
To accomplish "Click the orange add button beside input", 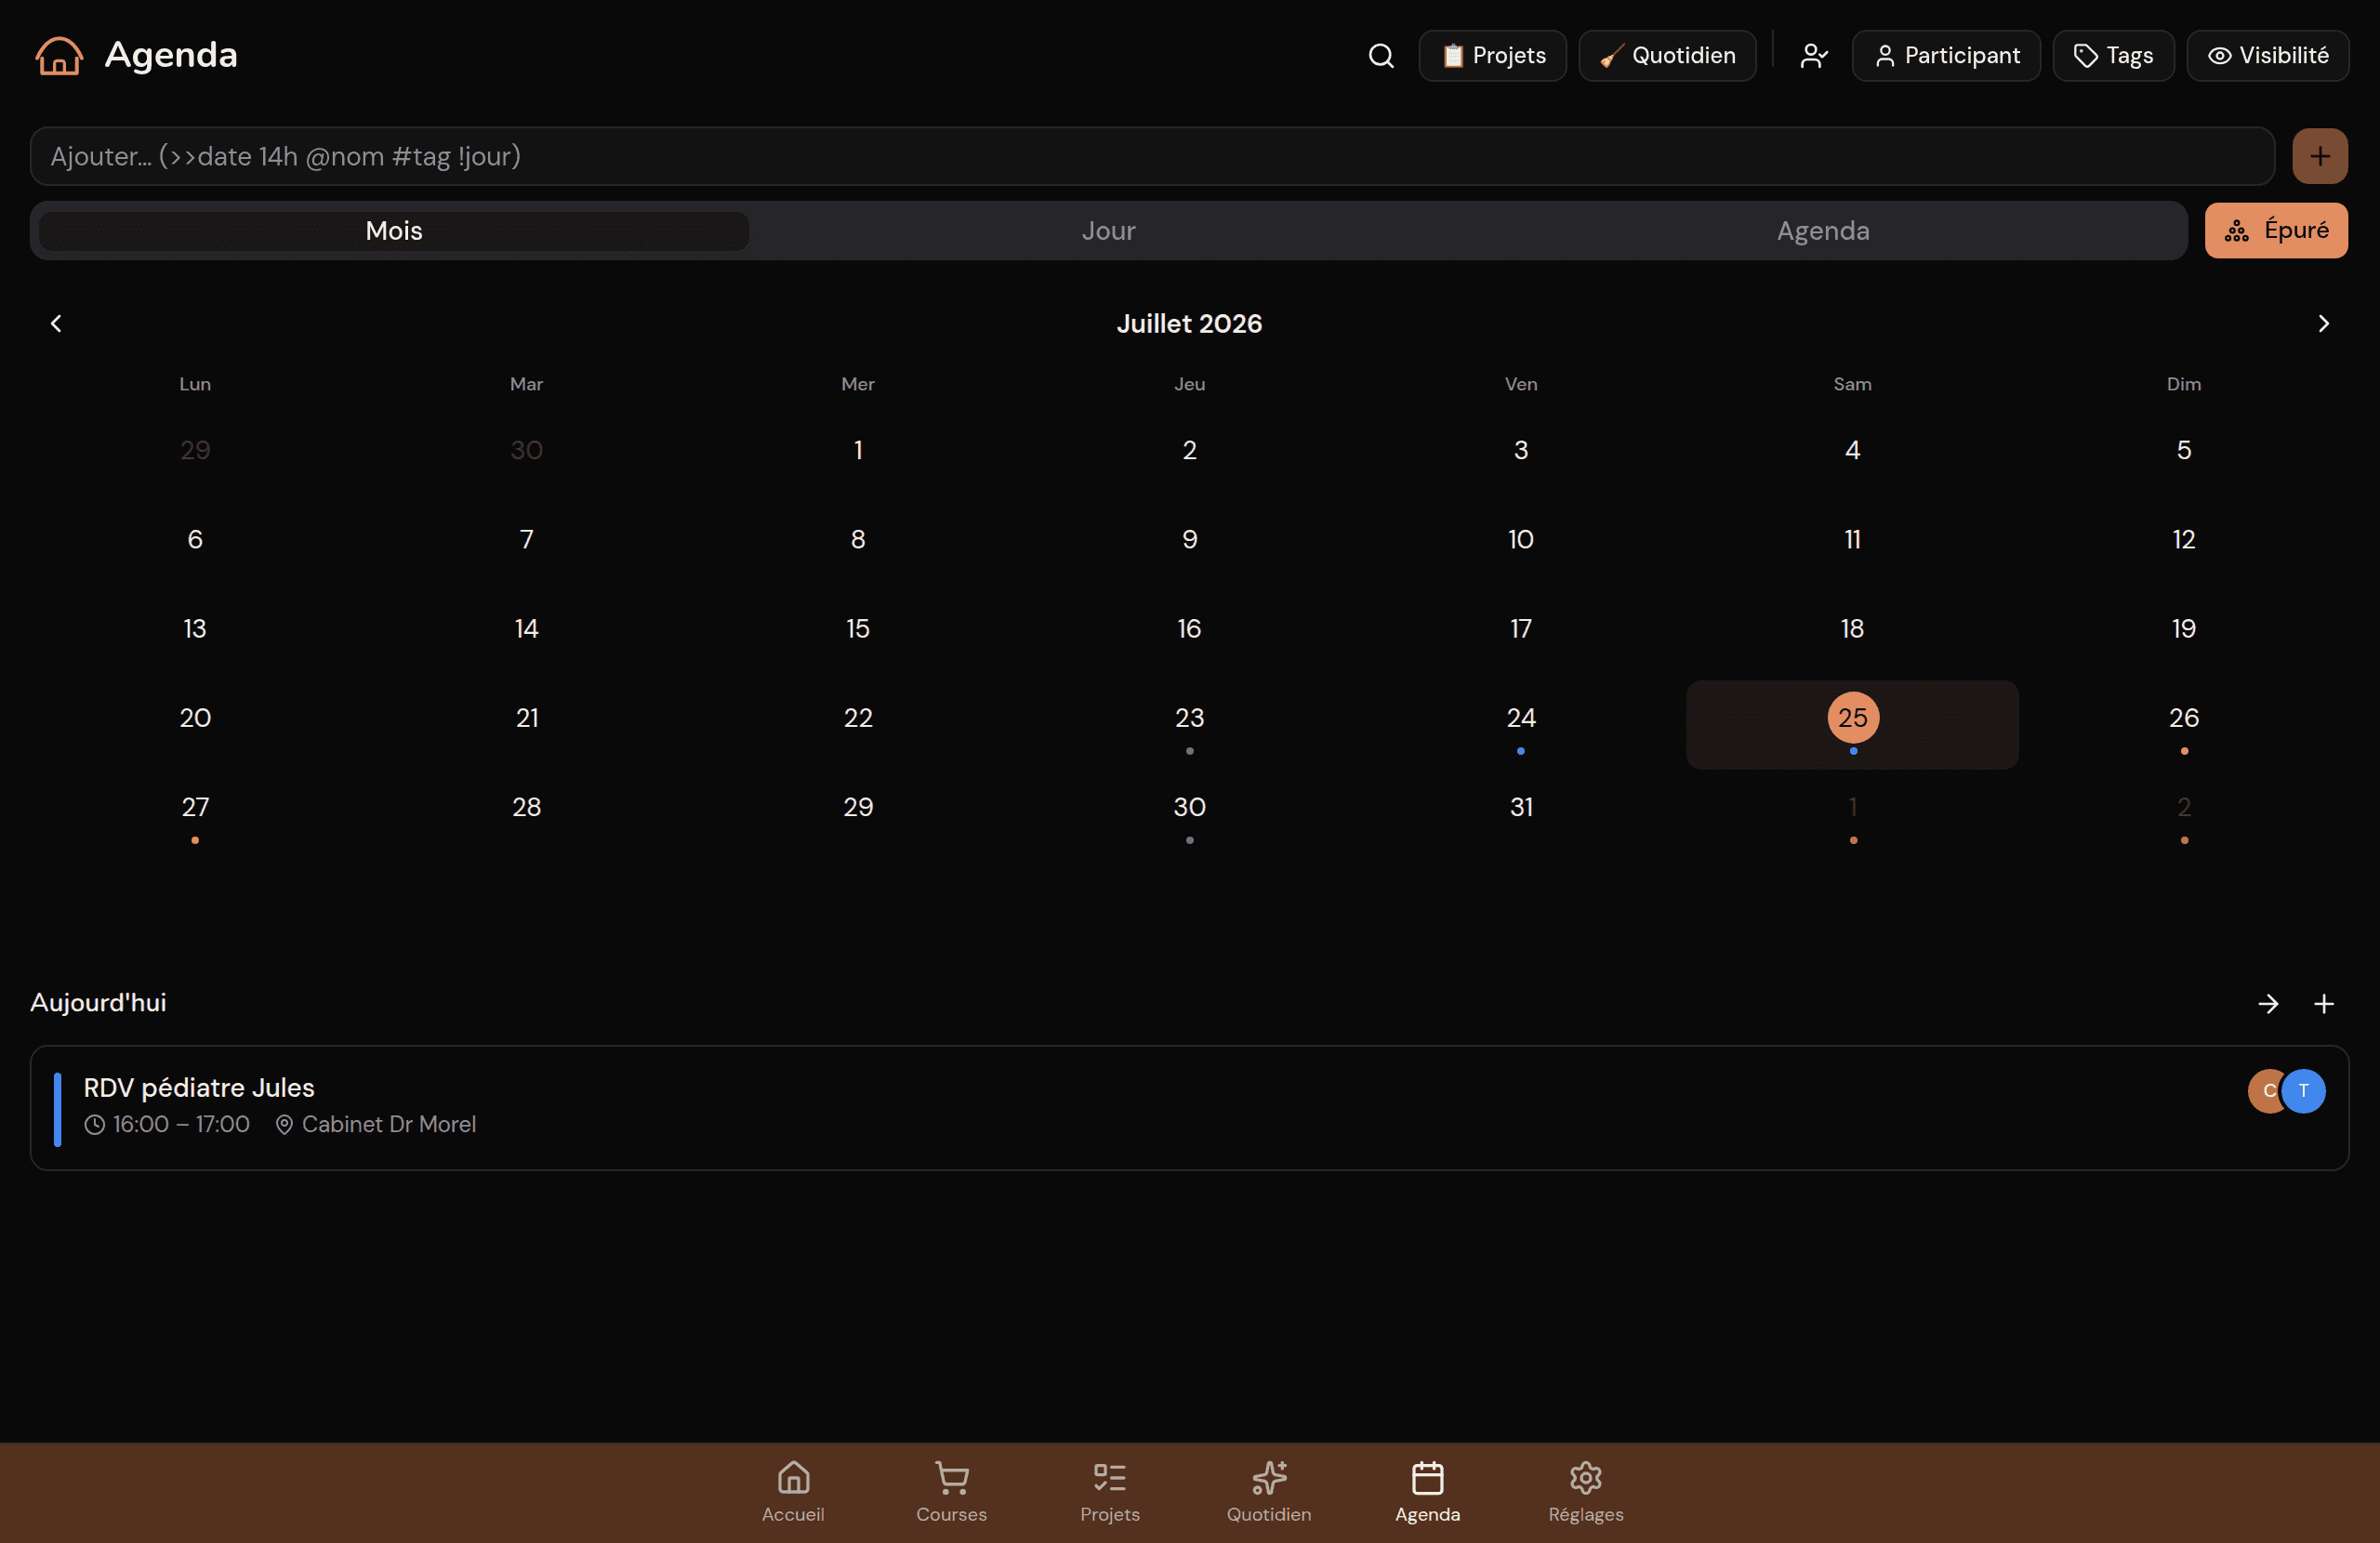I will [x=2320, y=156].
